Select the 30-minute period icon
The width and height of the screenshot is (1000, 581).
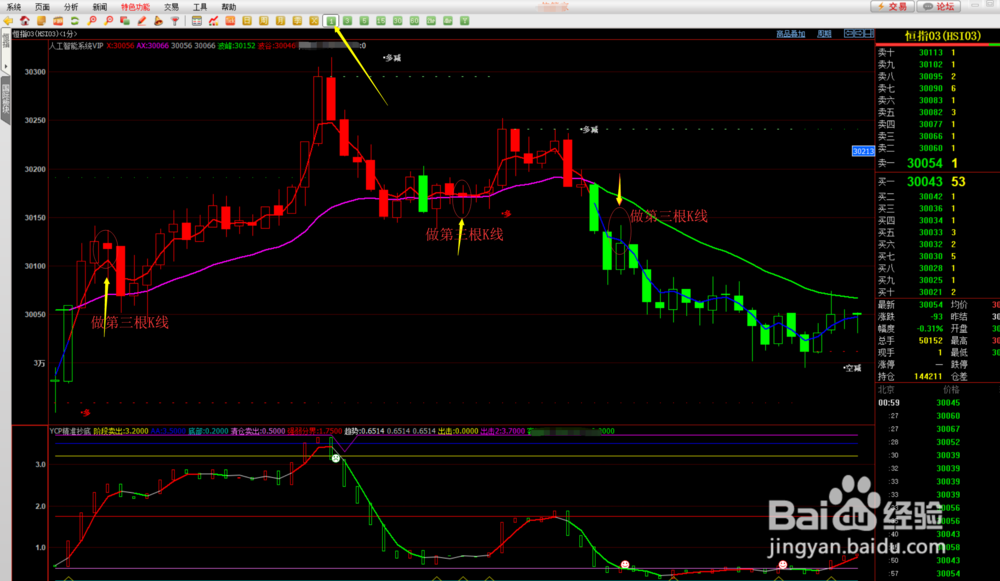397,21
